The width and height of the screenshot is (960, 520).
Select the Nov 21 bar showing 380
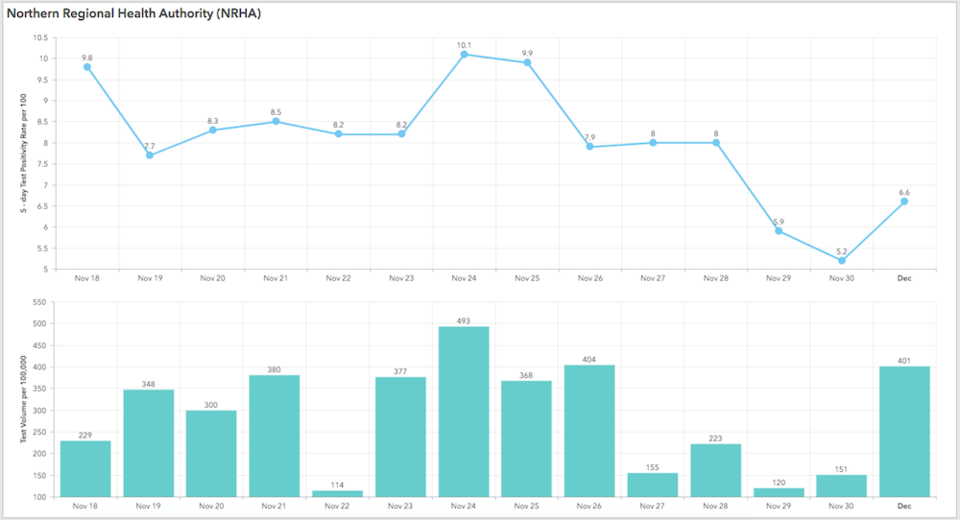[274, 436]
